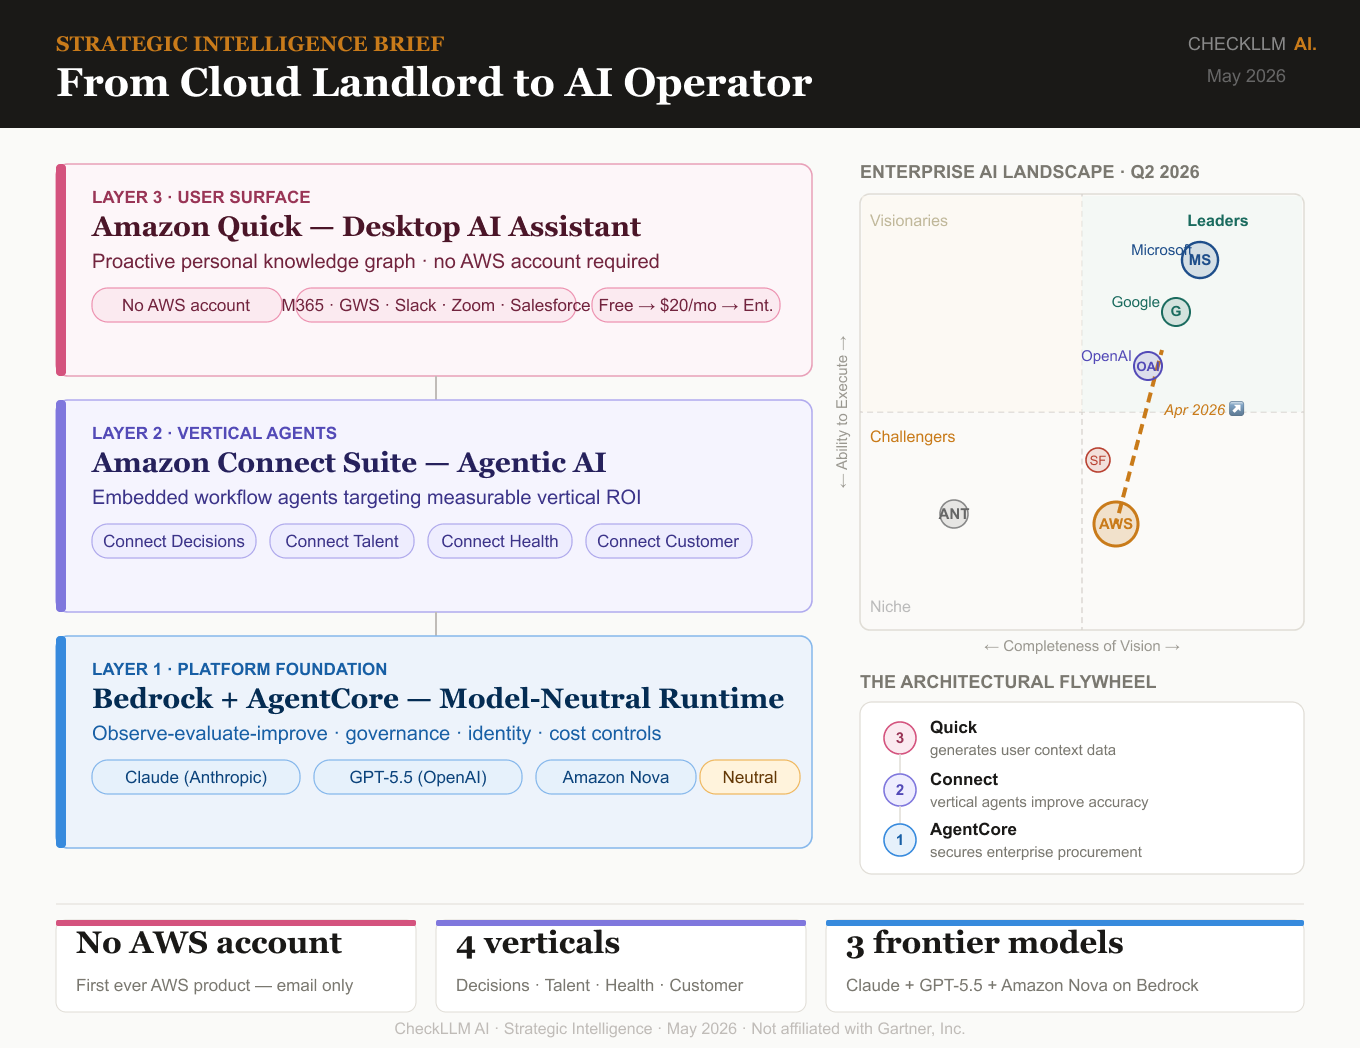
Task: Click the LAYER 1 · PLATFORM FOUNDATION label
Action: tap(239, 669)
